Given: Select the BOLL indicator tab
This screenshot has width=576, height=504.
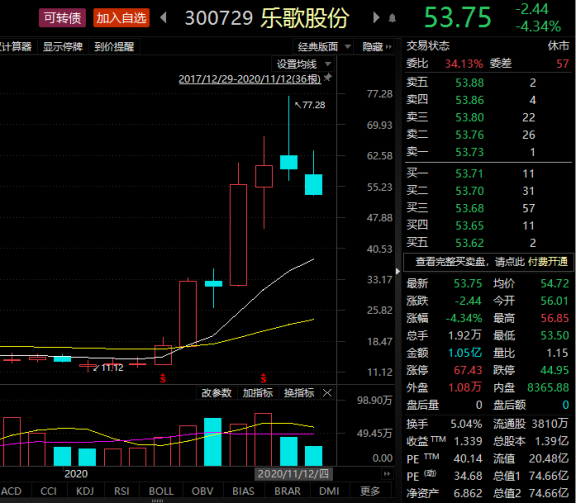Looking at the screenshot, I should 161,491.
